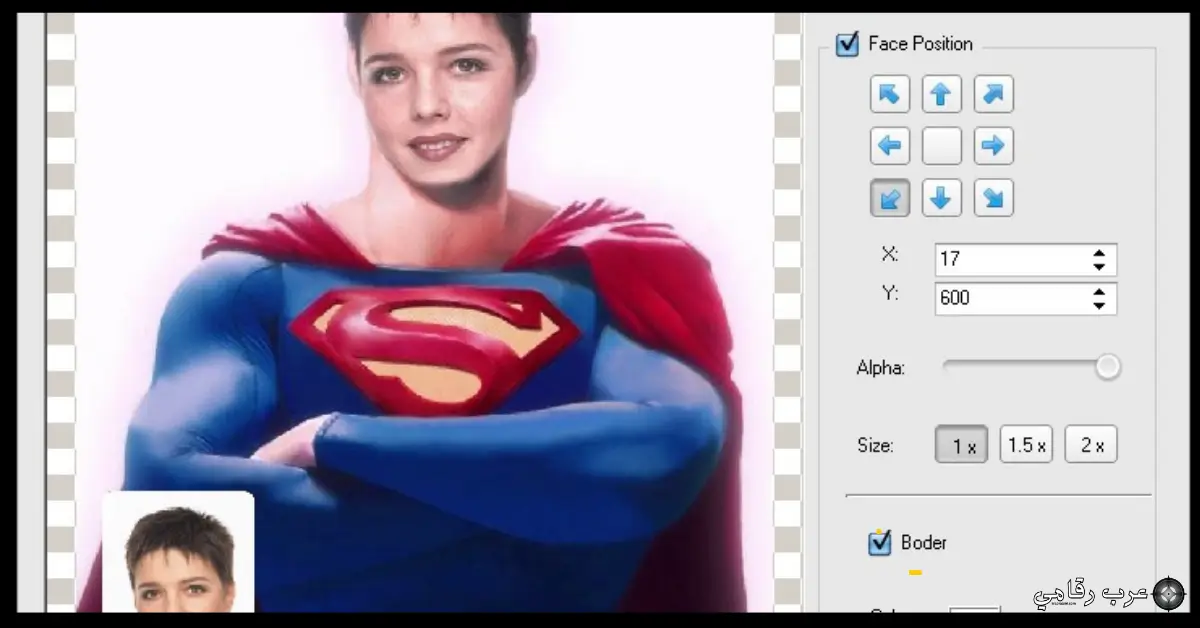This screenshot has width=1200, height=628.
Task: Increase X value with up spinner
Action: click(x=1099, y=253)
